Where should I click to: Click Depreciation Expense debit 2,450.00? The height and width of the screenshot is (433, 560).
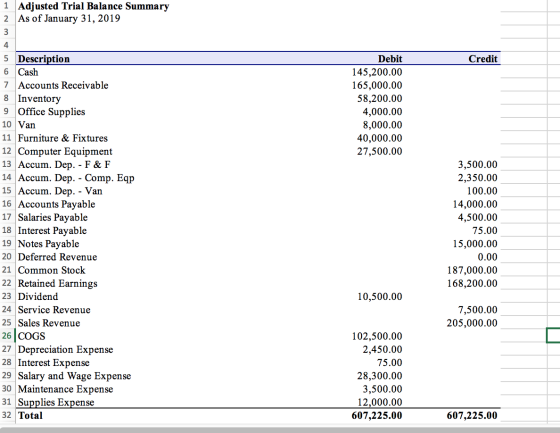382,349
